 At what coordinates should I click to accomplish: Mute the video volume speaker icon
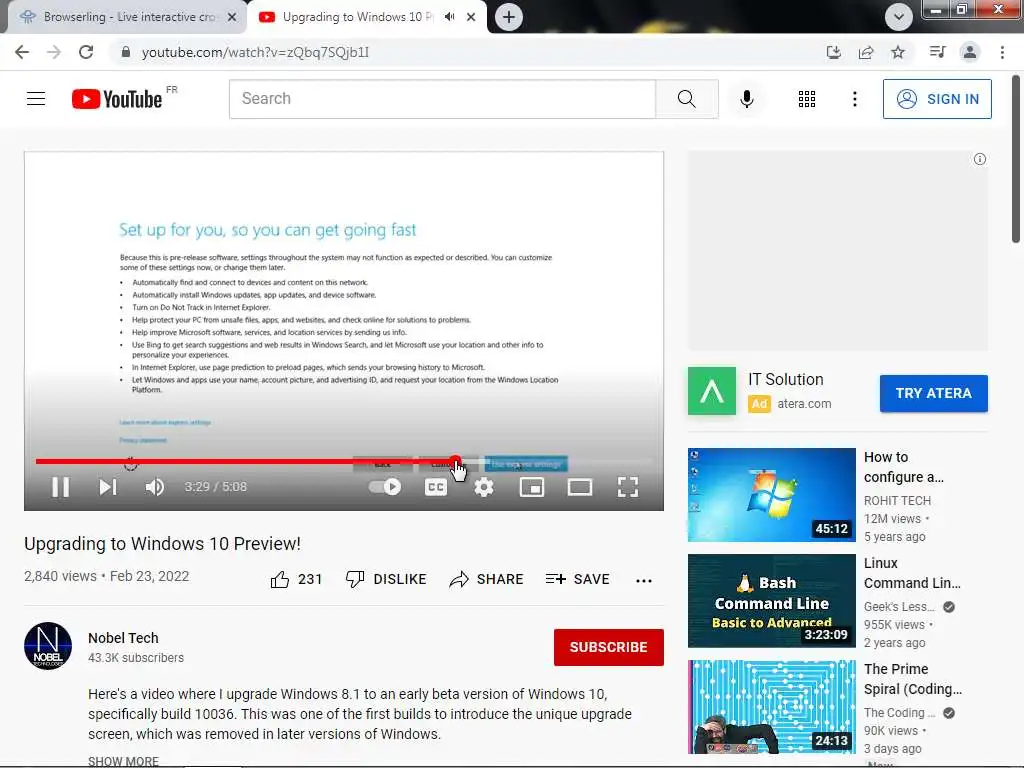155,487
